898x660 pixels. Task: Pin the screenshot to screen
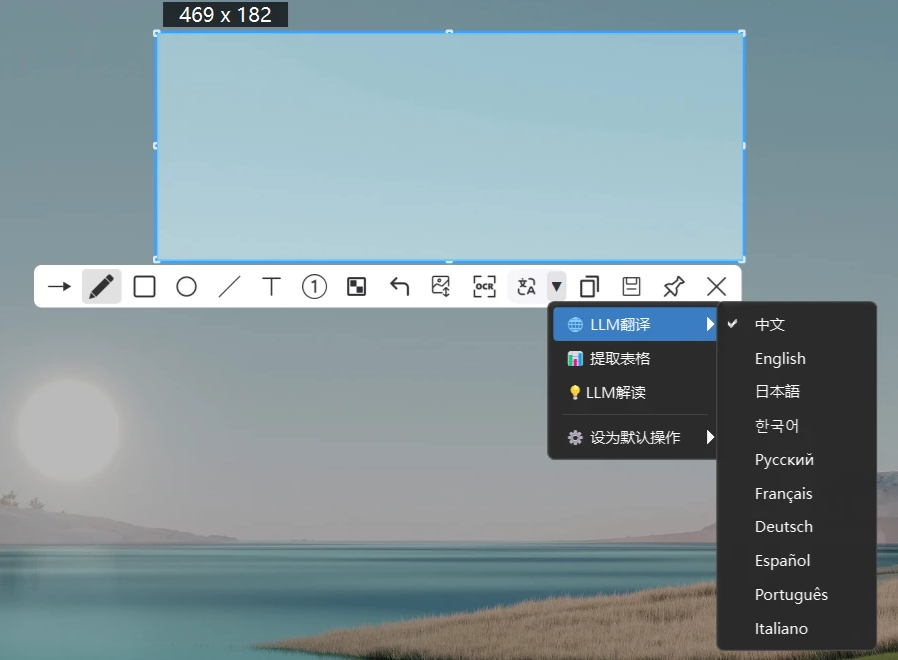[x=674, y=287]
